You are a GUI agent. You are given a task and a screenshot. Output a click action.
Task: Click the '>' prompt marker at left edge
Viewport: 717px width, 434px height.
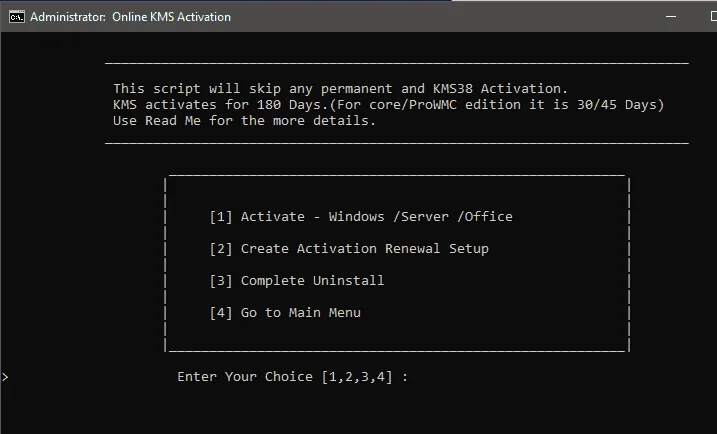click(5, 377)
